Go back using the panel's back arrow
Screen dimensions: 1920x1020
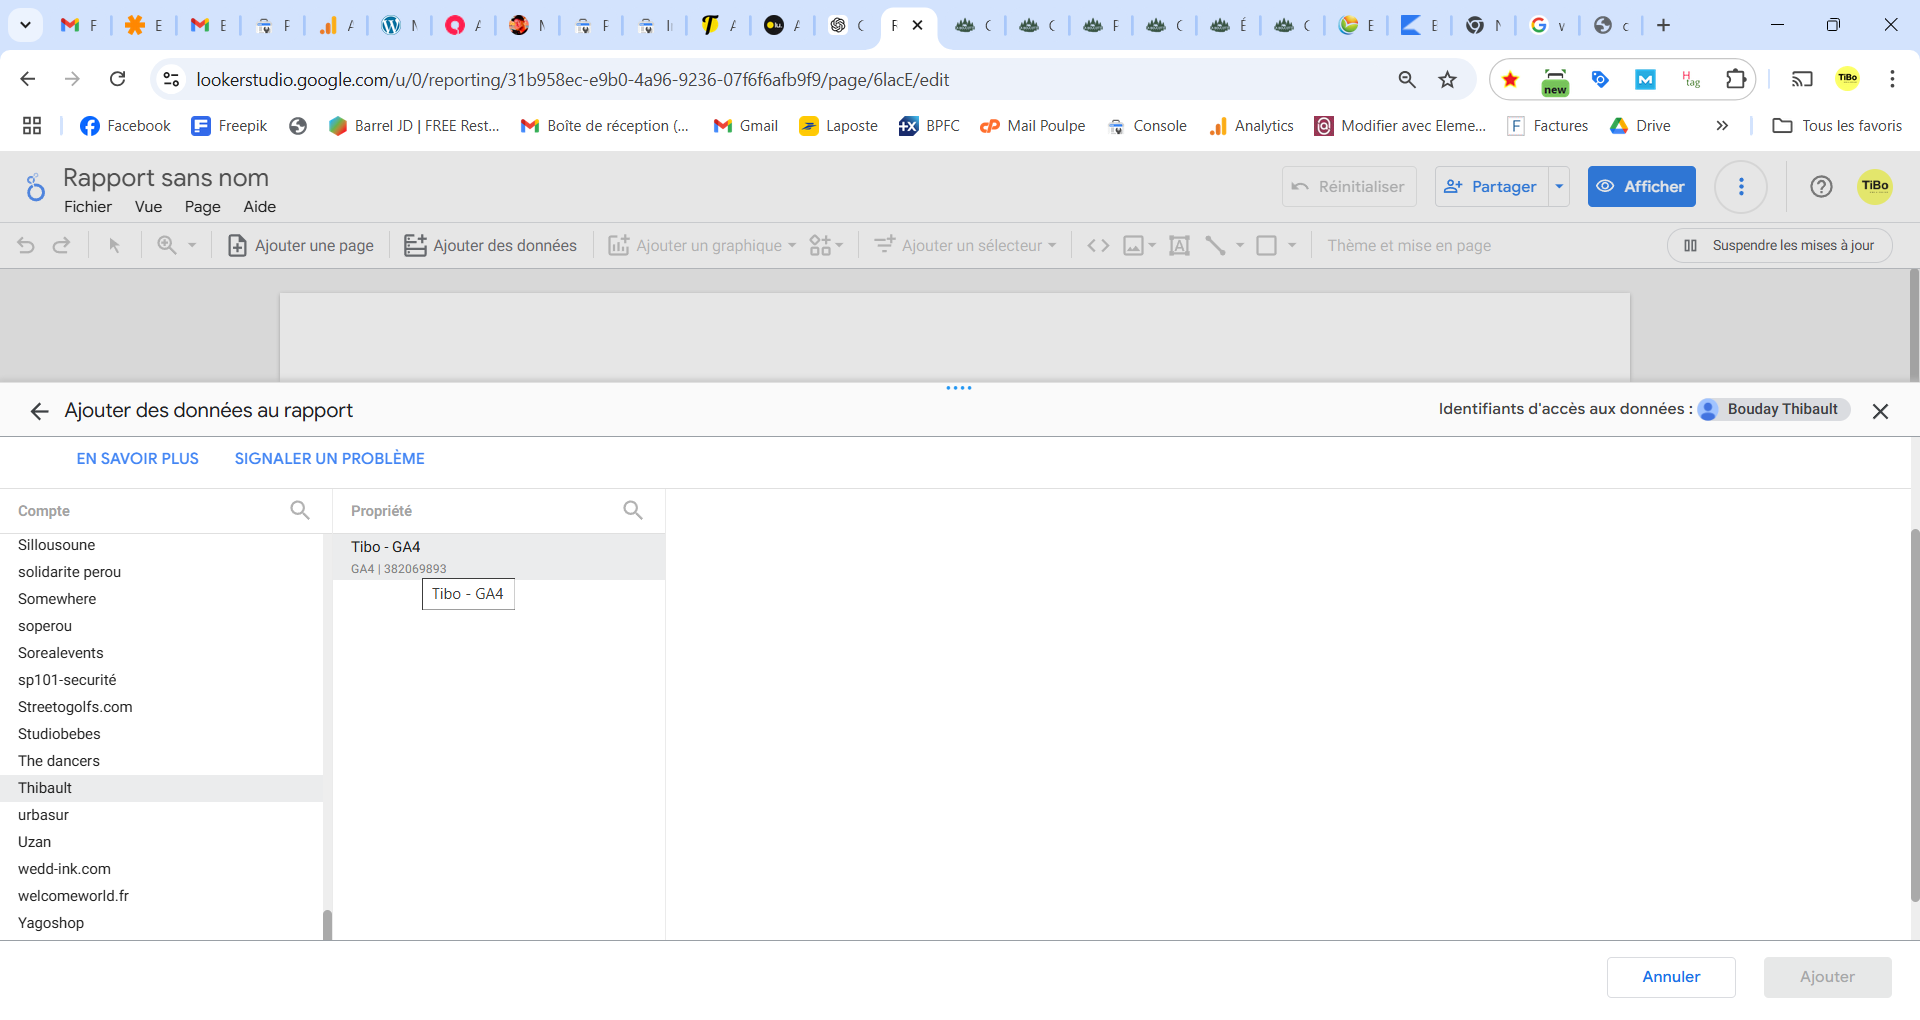[x=39, y=411]
